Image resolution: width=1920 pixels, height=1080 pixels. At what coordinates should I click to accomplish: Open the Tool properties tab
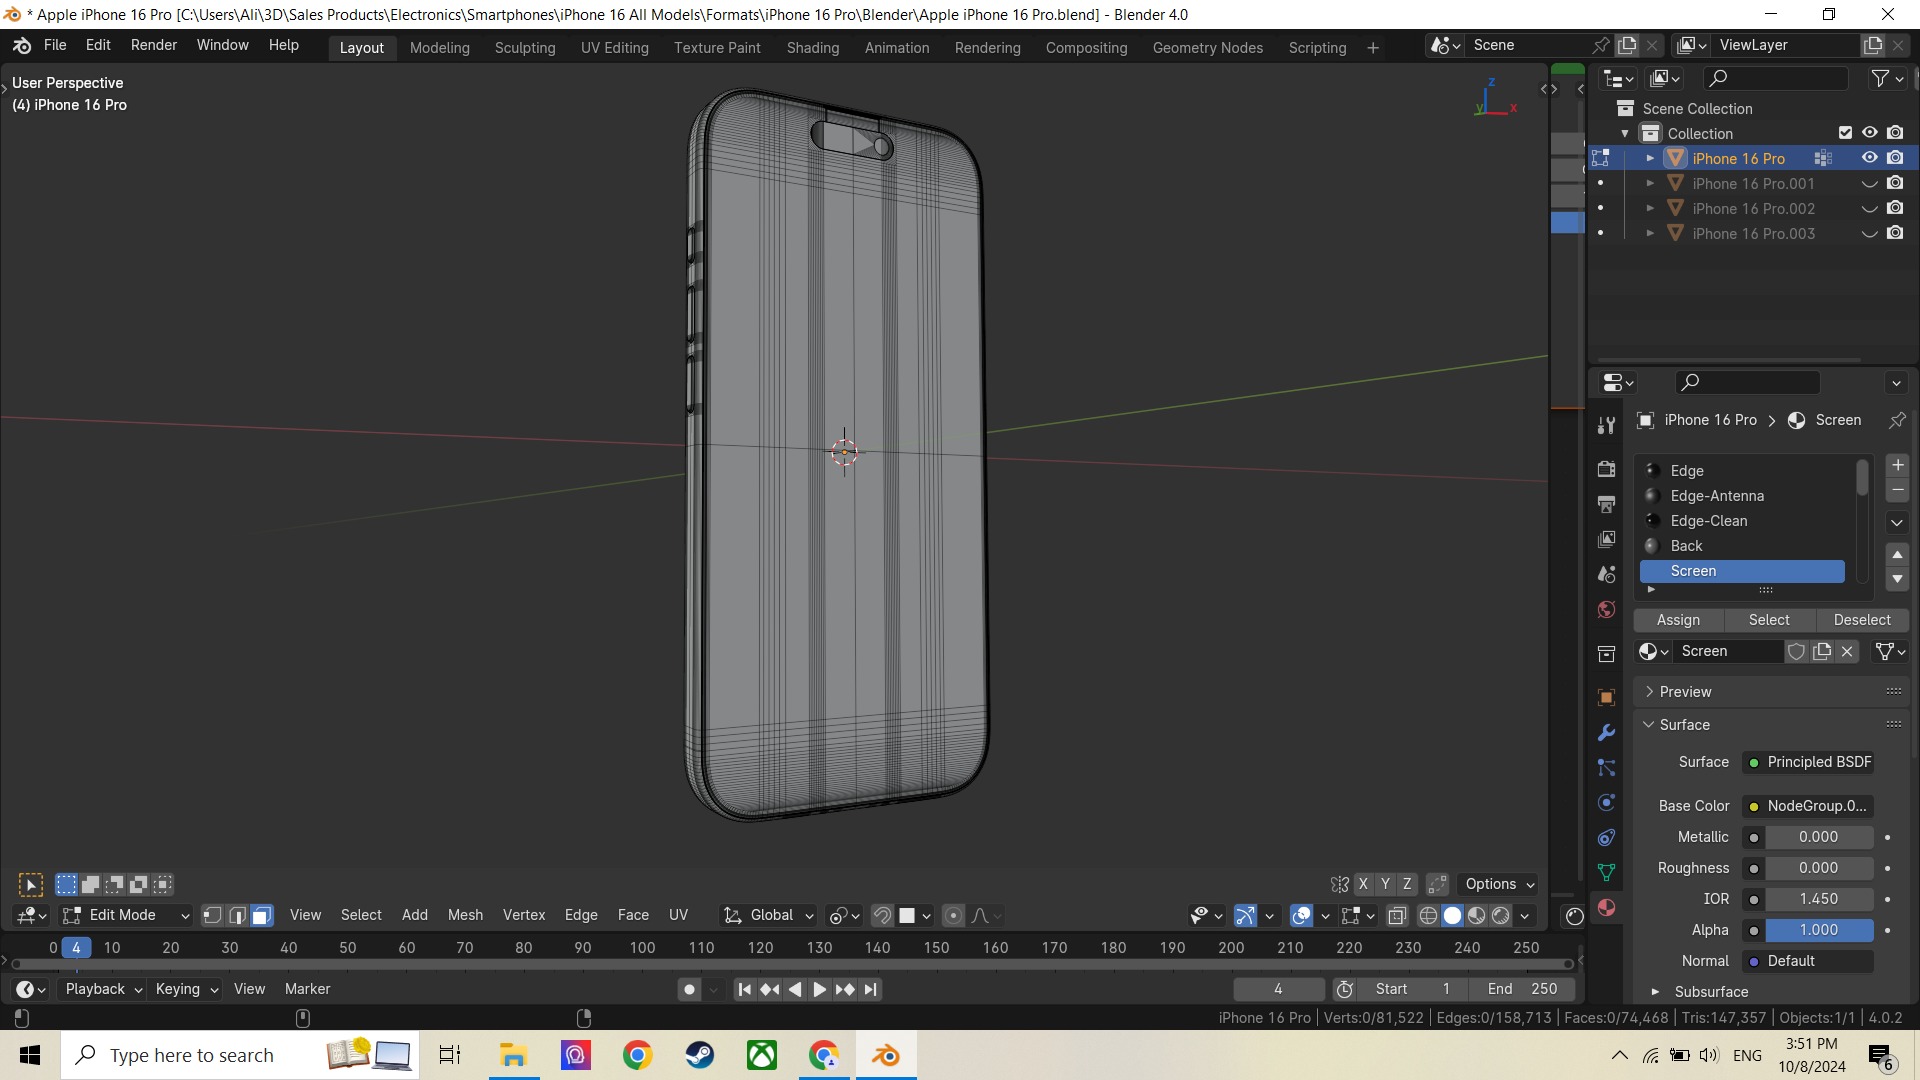(1606, 425)
